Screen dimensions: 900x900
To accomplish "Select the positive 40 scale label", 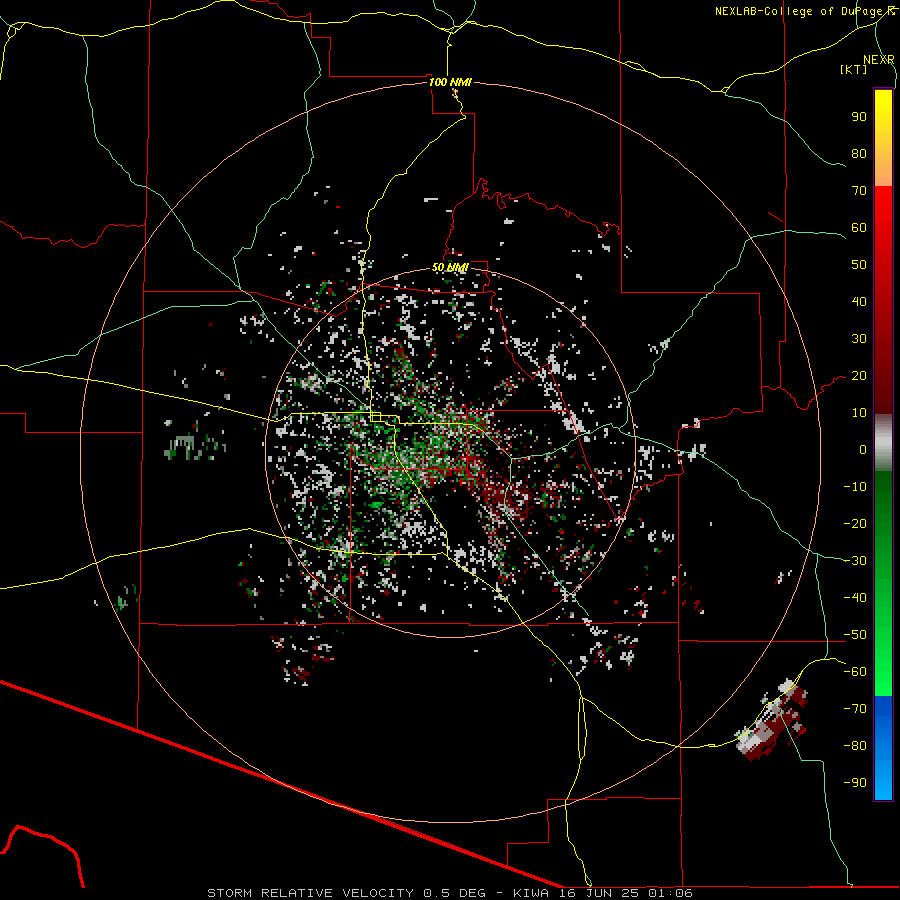I will (859, 302).
